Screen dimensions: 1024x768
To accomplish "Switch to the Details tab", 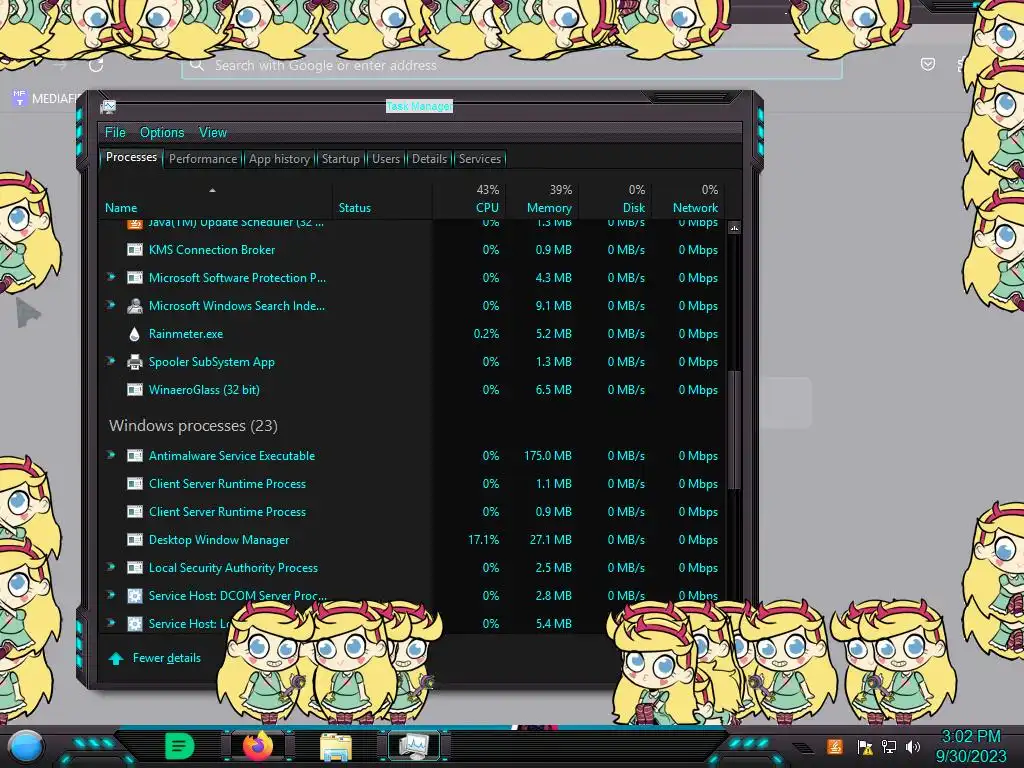I will point(429,159).
